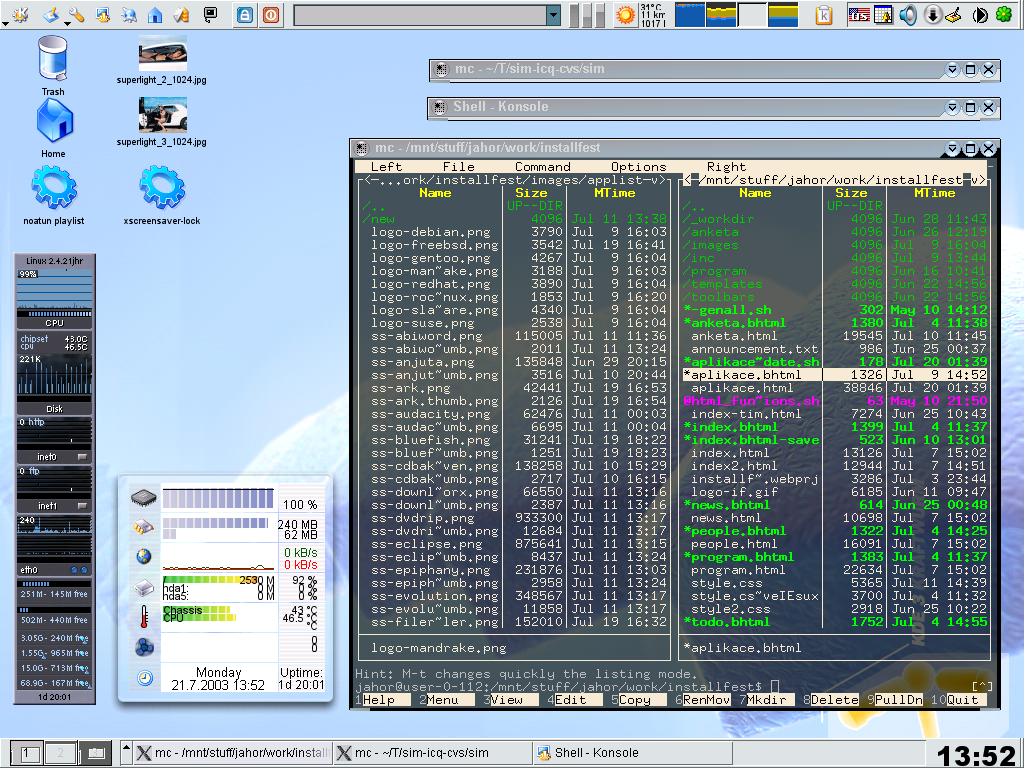Launch the xscreensaver-lock desktop icon
The width and height of the screenshot is (1024, 768).
[x=162, y=187]
